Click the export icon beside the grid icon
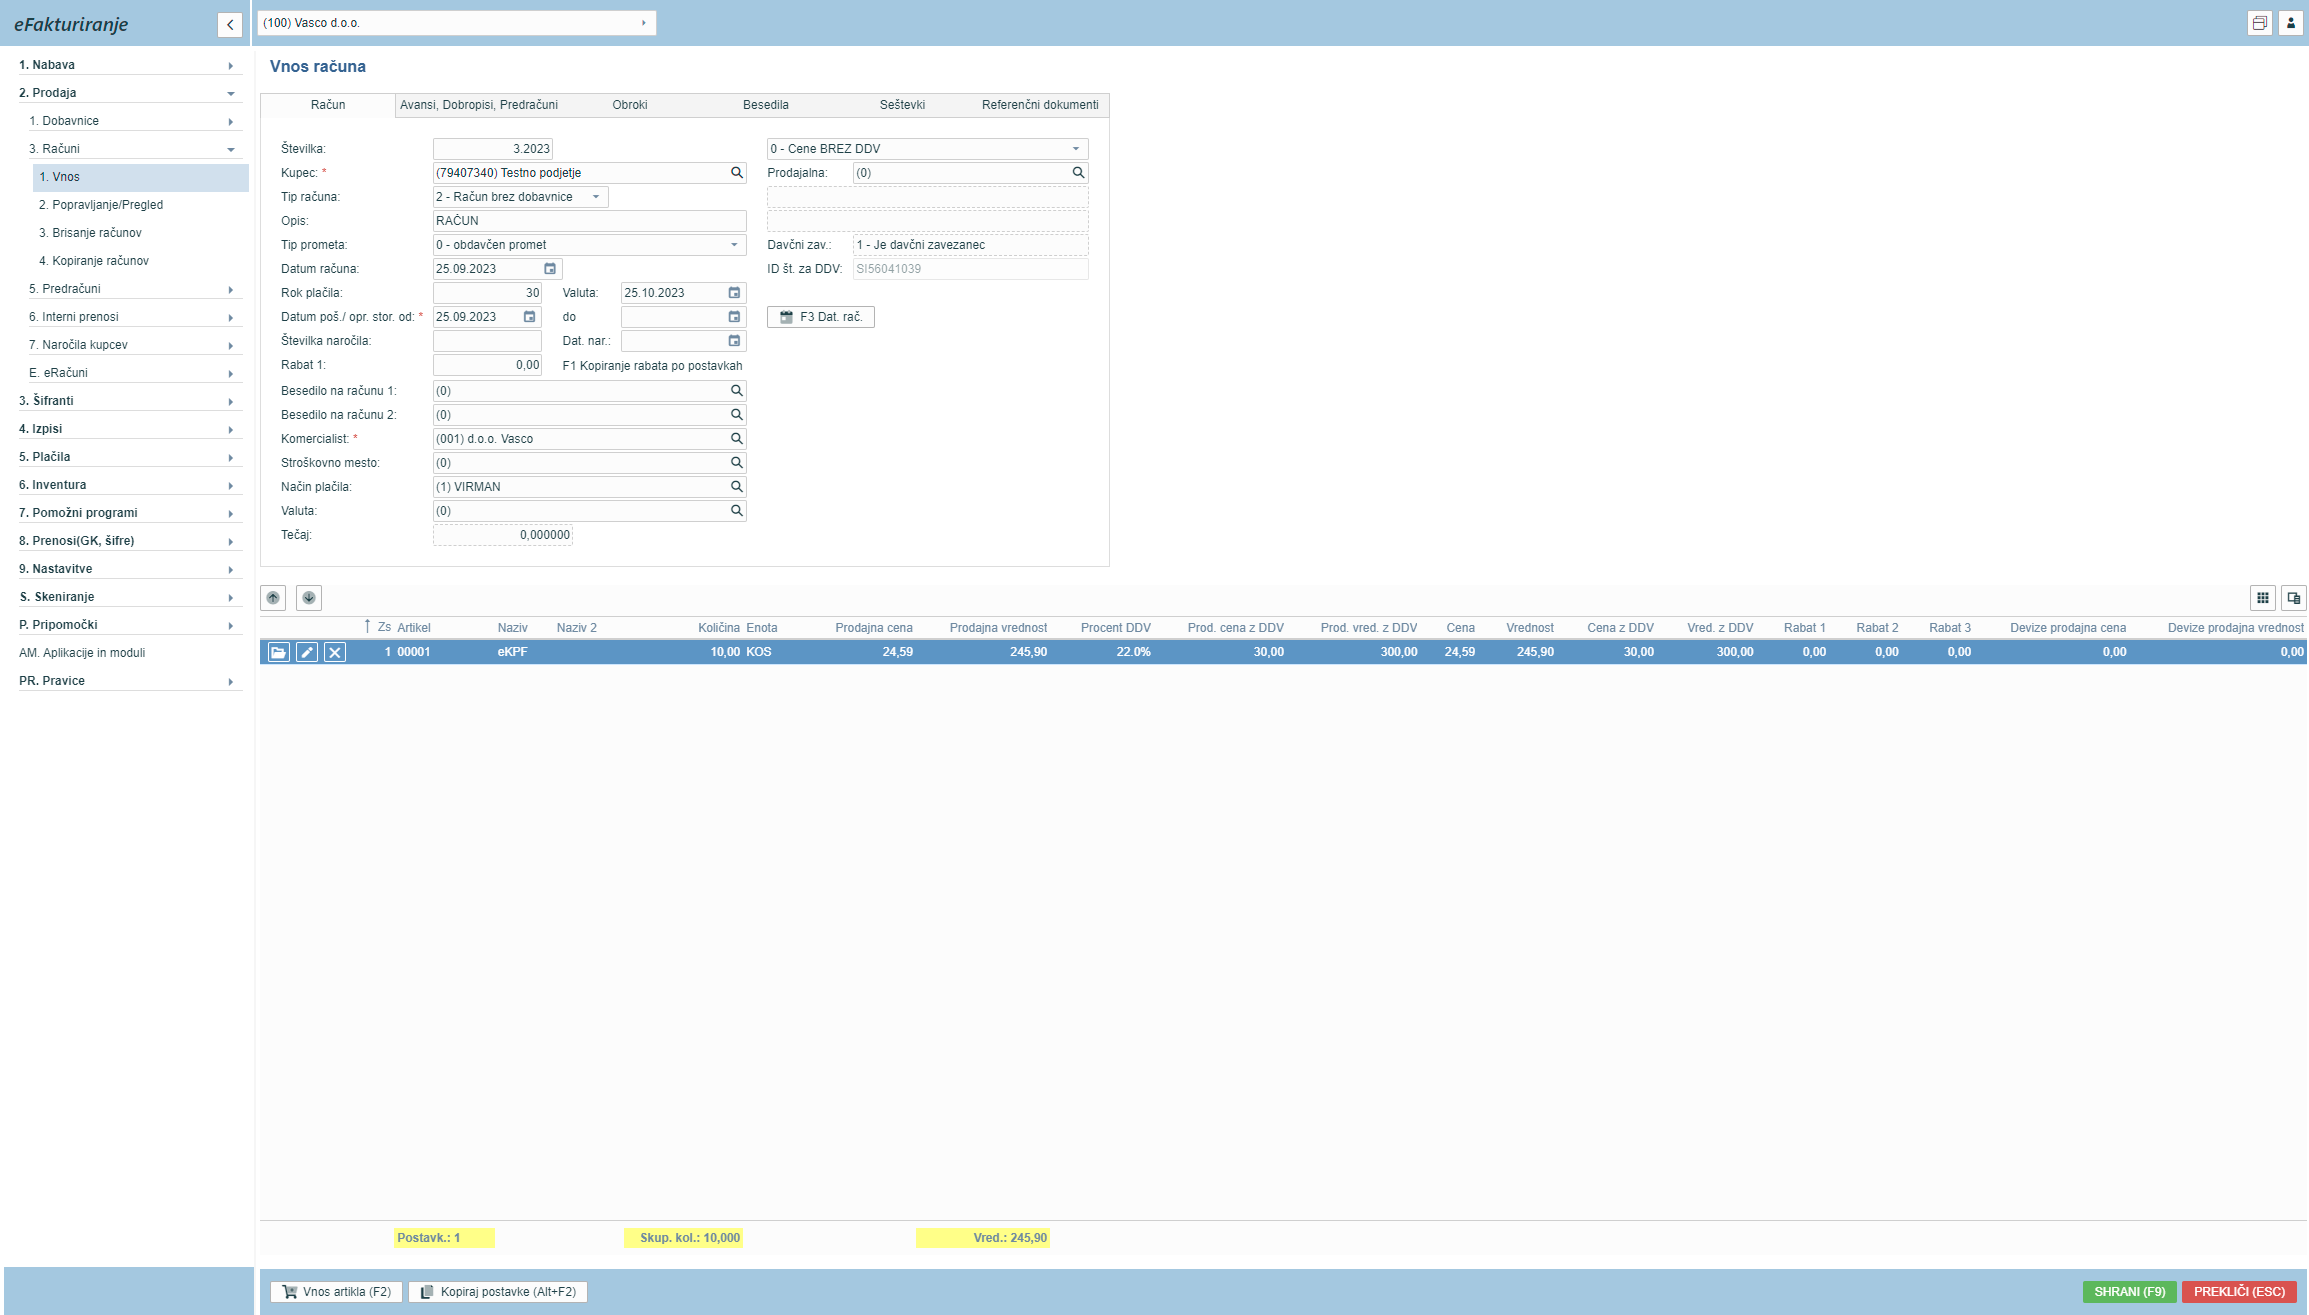 pyautogui.click(x=2294, y=598)
